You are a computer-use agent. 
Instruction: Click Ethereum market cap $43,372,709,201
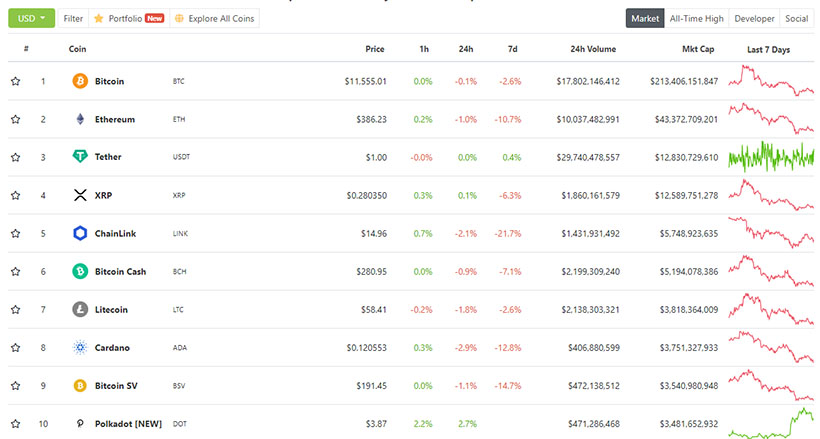(x=686, y=119)
